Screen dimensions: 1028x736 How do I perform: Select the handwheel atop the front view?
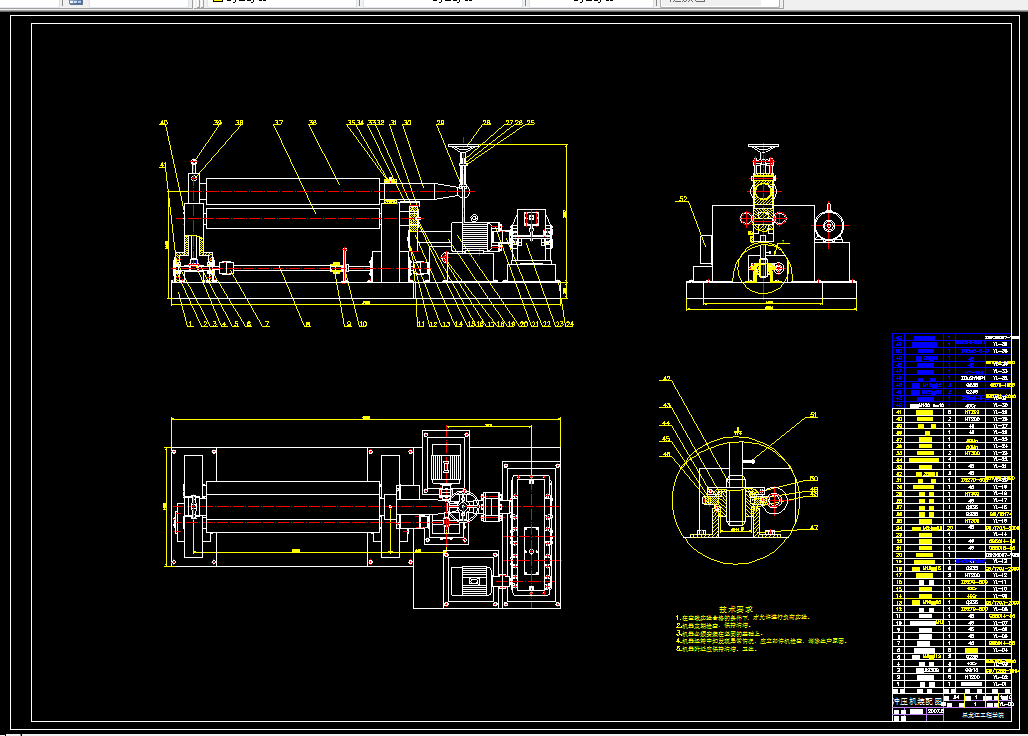click(464, 147)
